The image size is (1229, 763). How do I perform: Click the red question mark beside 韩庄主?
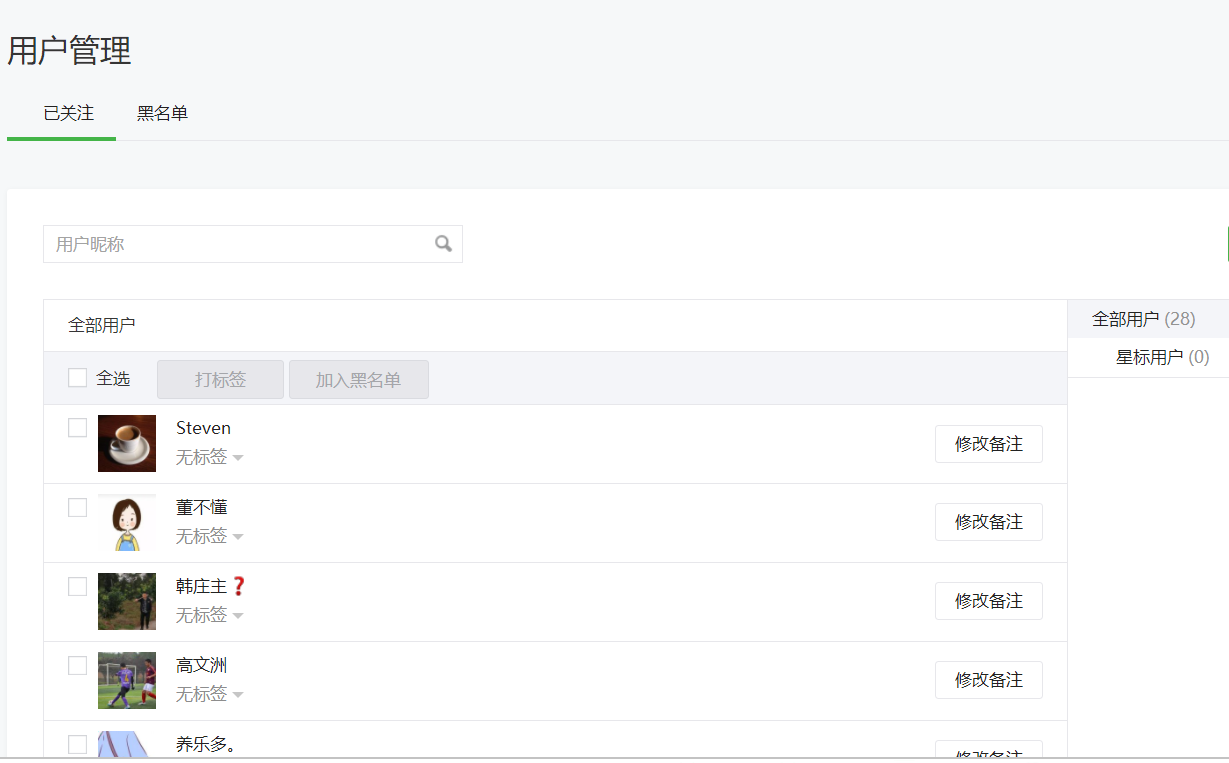coord(238,586)
